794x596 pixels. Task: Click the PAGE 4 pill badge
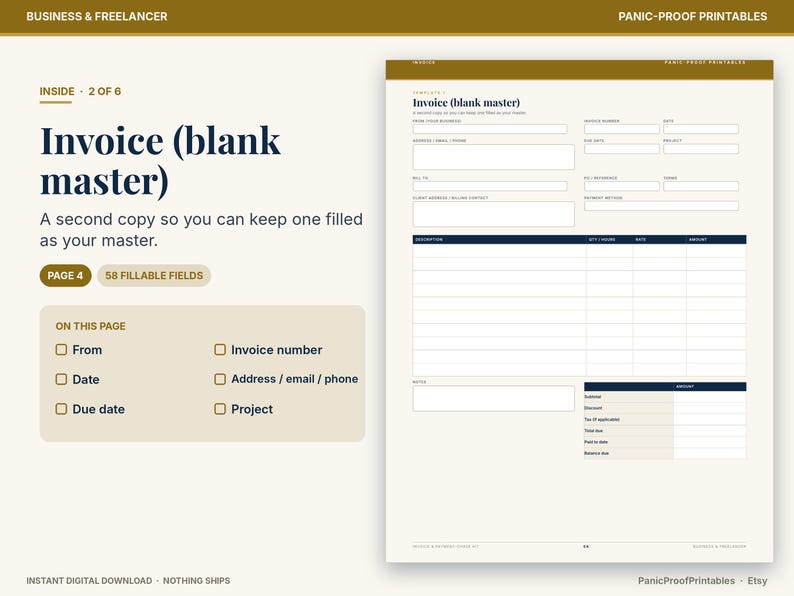65,275
